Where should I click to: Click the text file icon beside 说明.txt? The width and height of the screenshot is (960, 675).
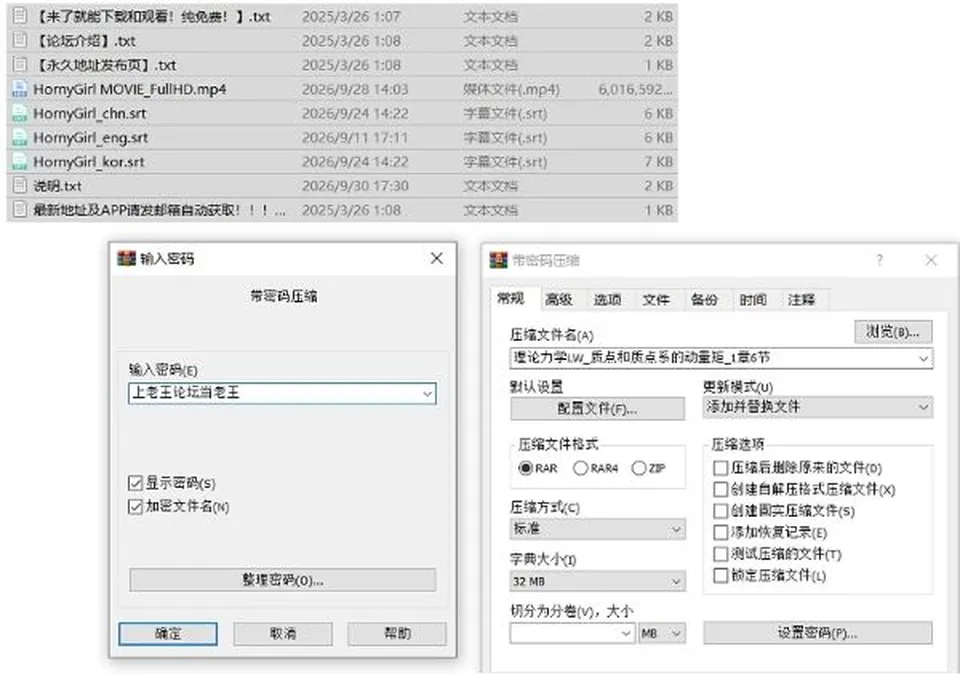point(20,185)
